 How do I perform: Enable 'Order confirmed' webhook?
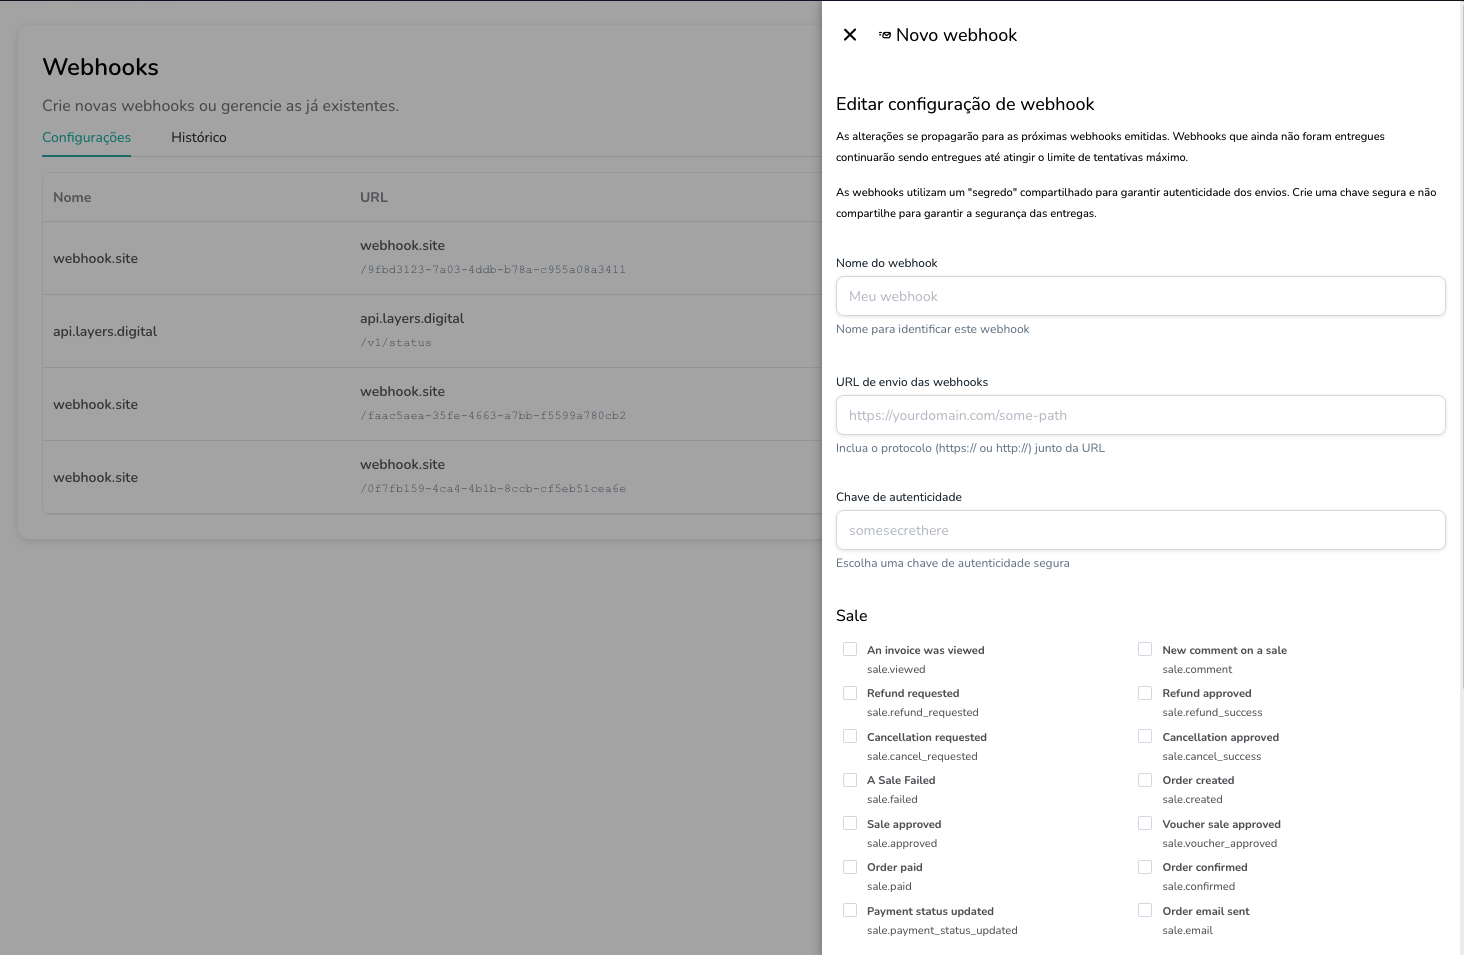[1144, 866]
